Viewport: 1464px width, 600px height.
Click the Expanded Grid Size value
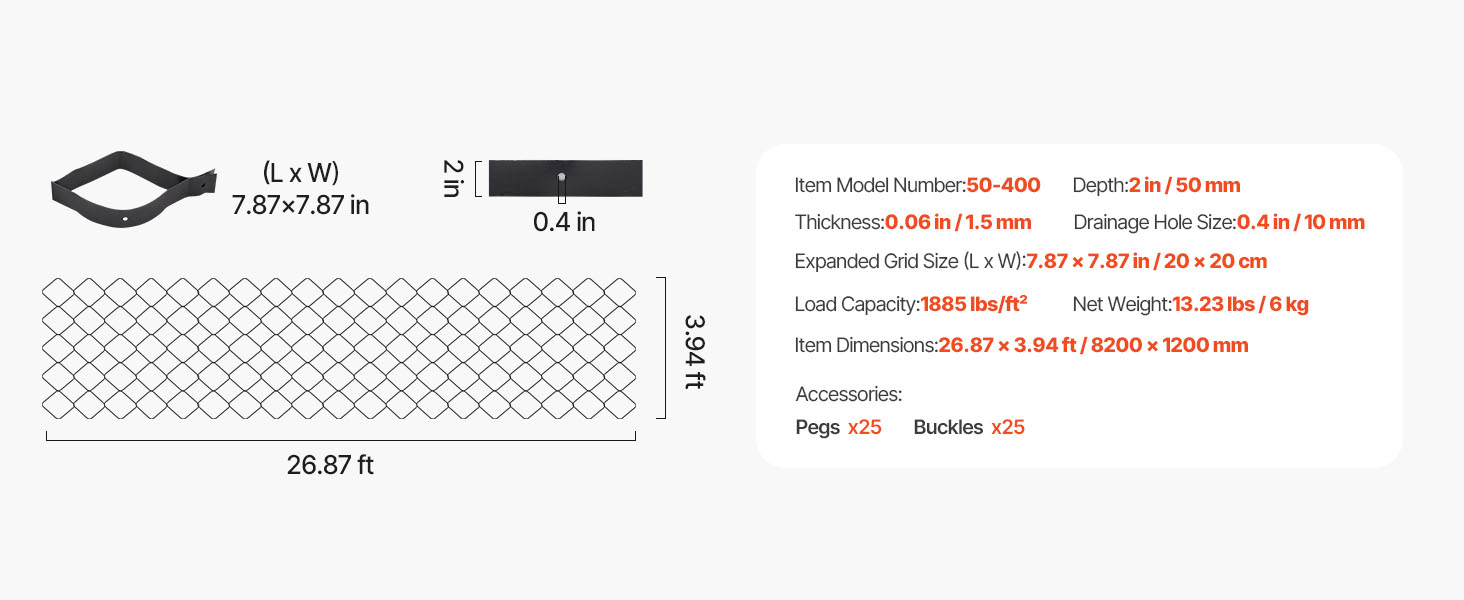click(1147, 261)
